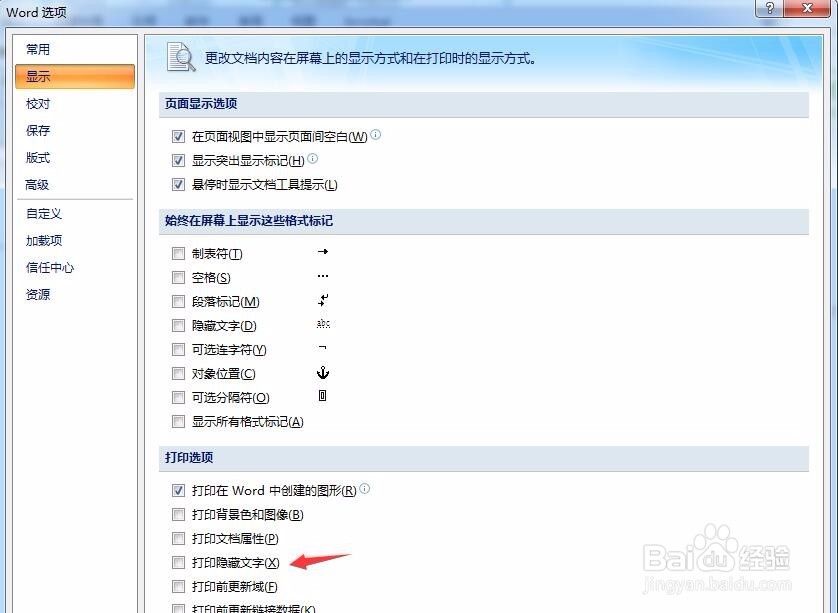Click the paragraph mark symbol

(x=323, y=300)
